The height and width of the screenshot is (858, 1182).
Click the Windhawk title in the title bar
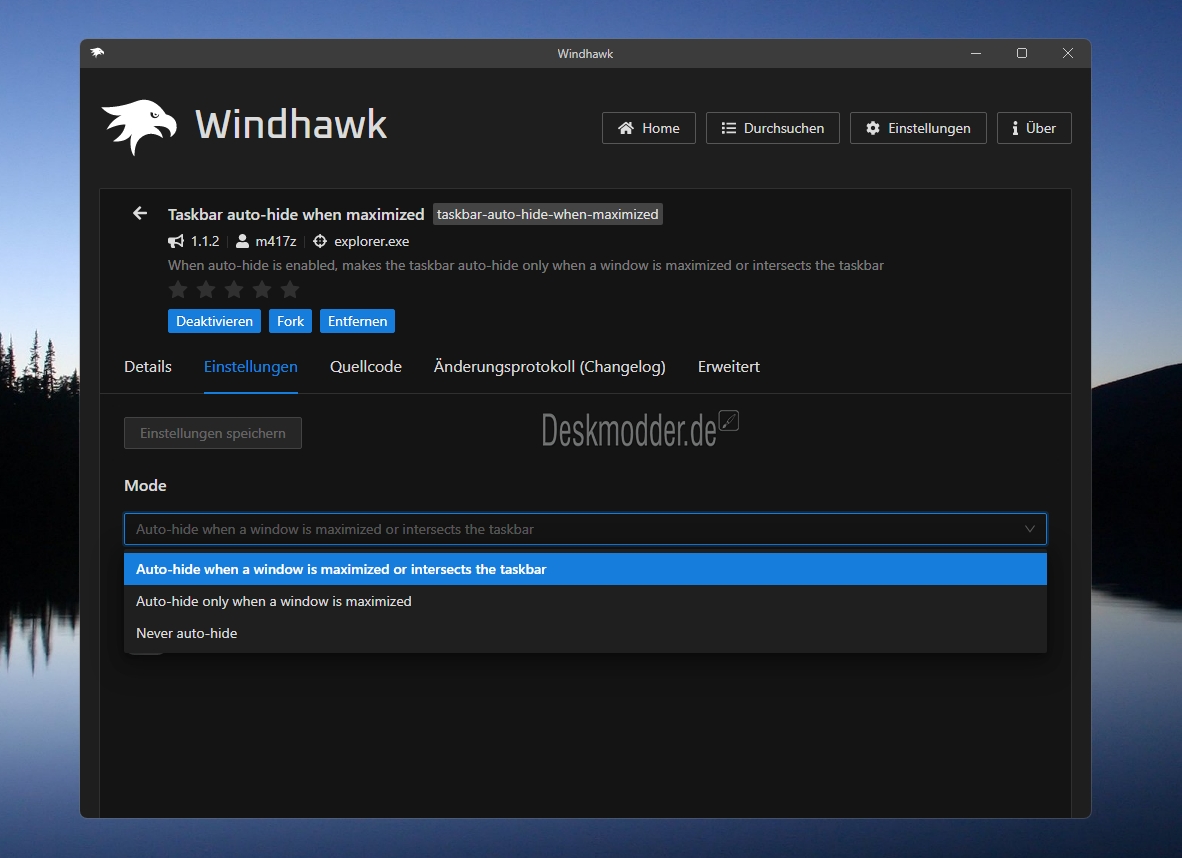tap(585, 54)
